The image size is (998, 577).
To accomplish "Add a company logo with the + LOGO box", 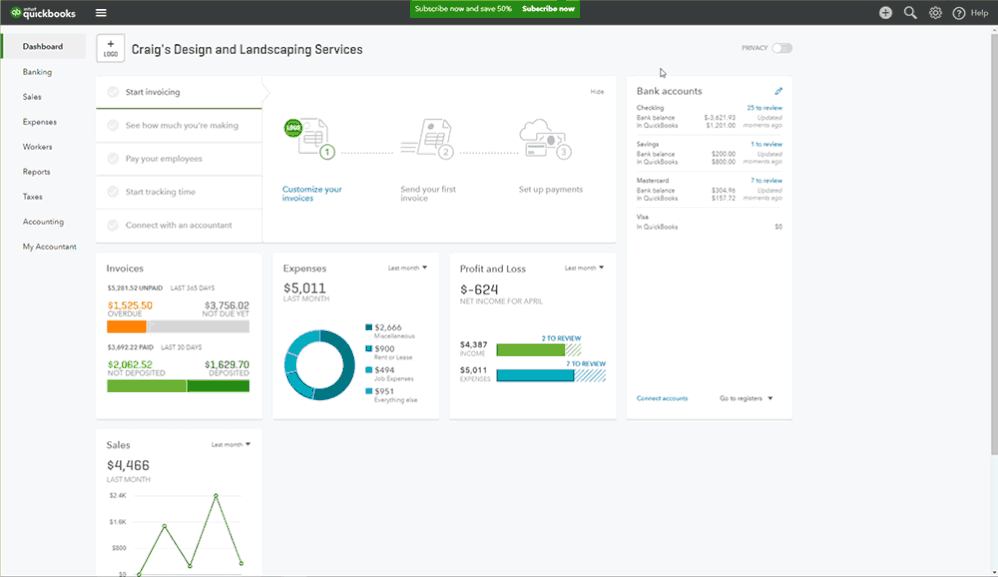I will [111, 48].
